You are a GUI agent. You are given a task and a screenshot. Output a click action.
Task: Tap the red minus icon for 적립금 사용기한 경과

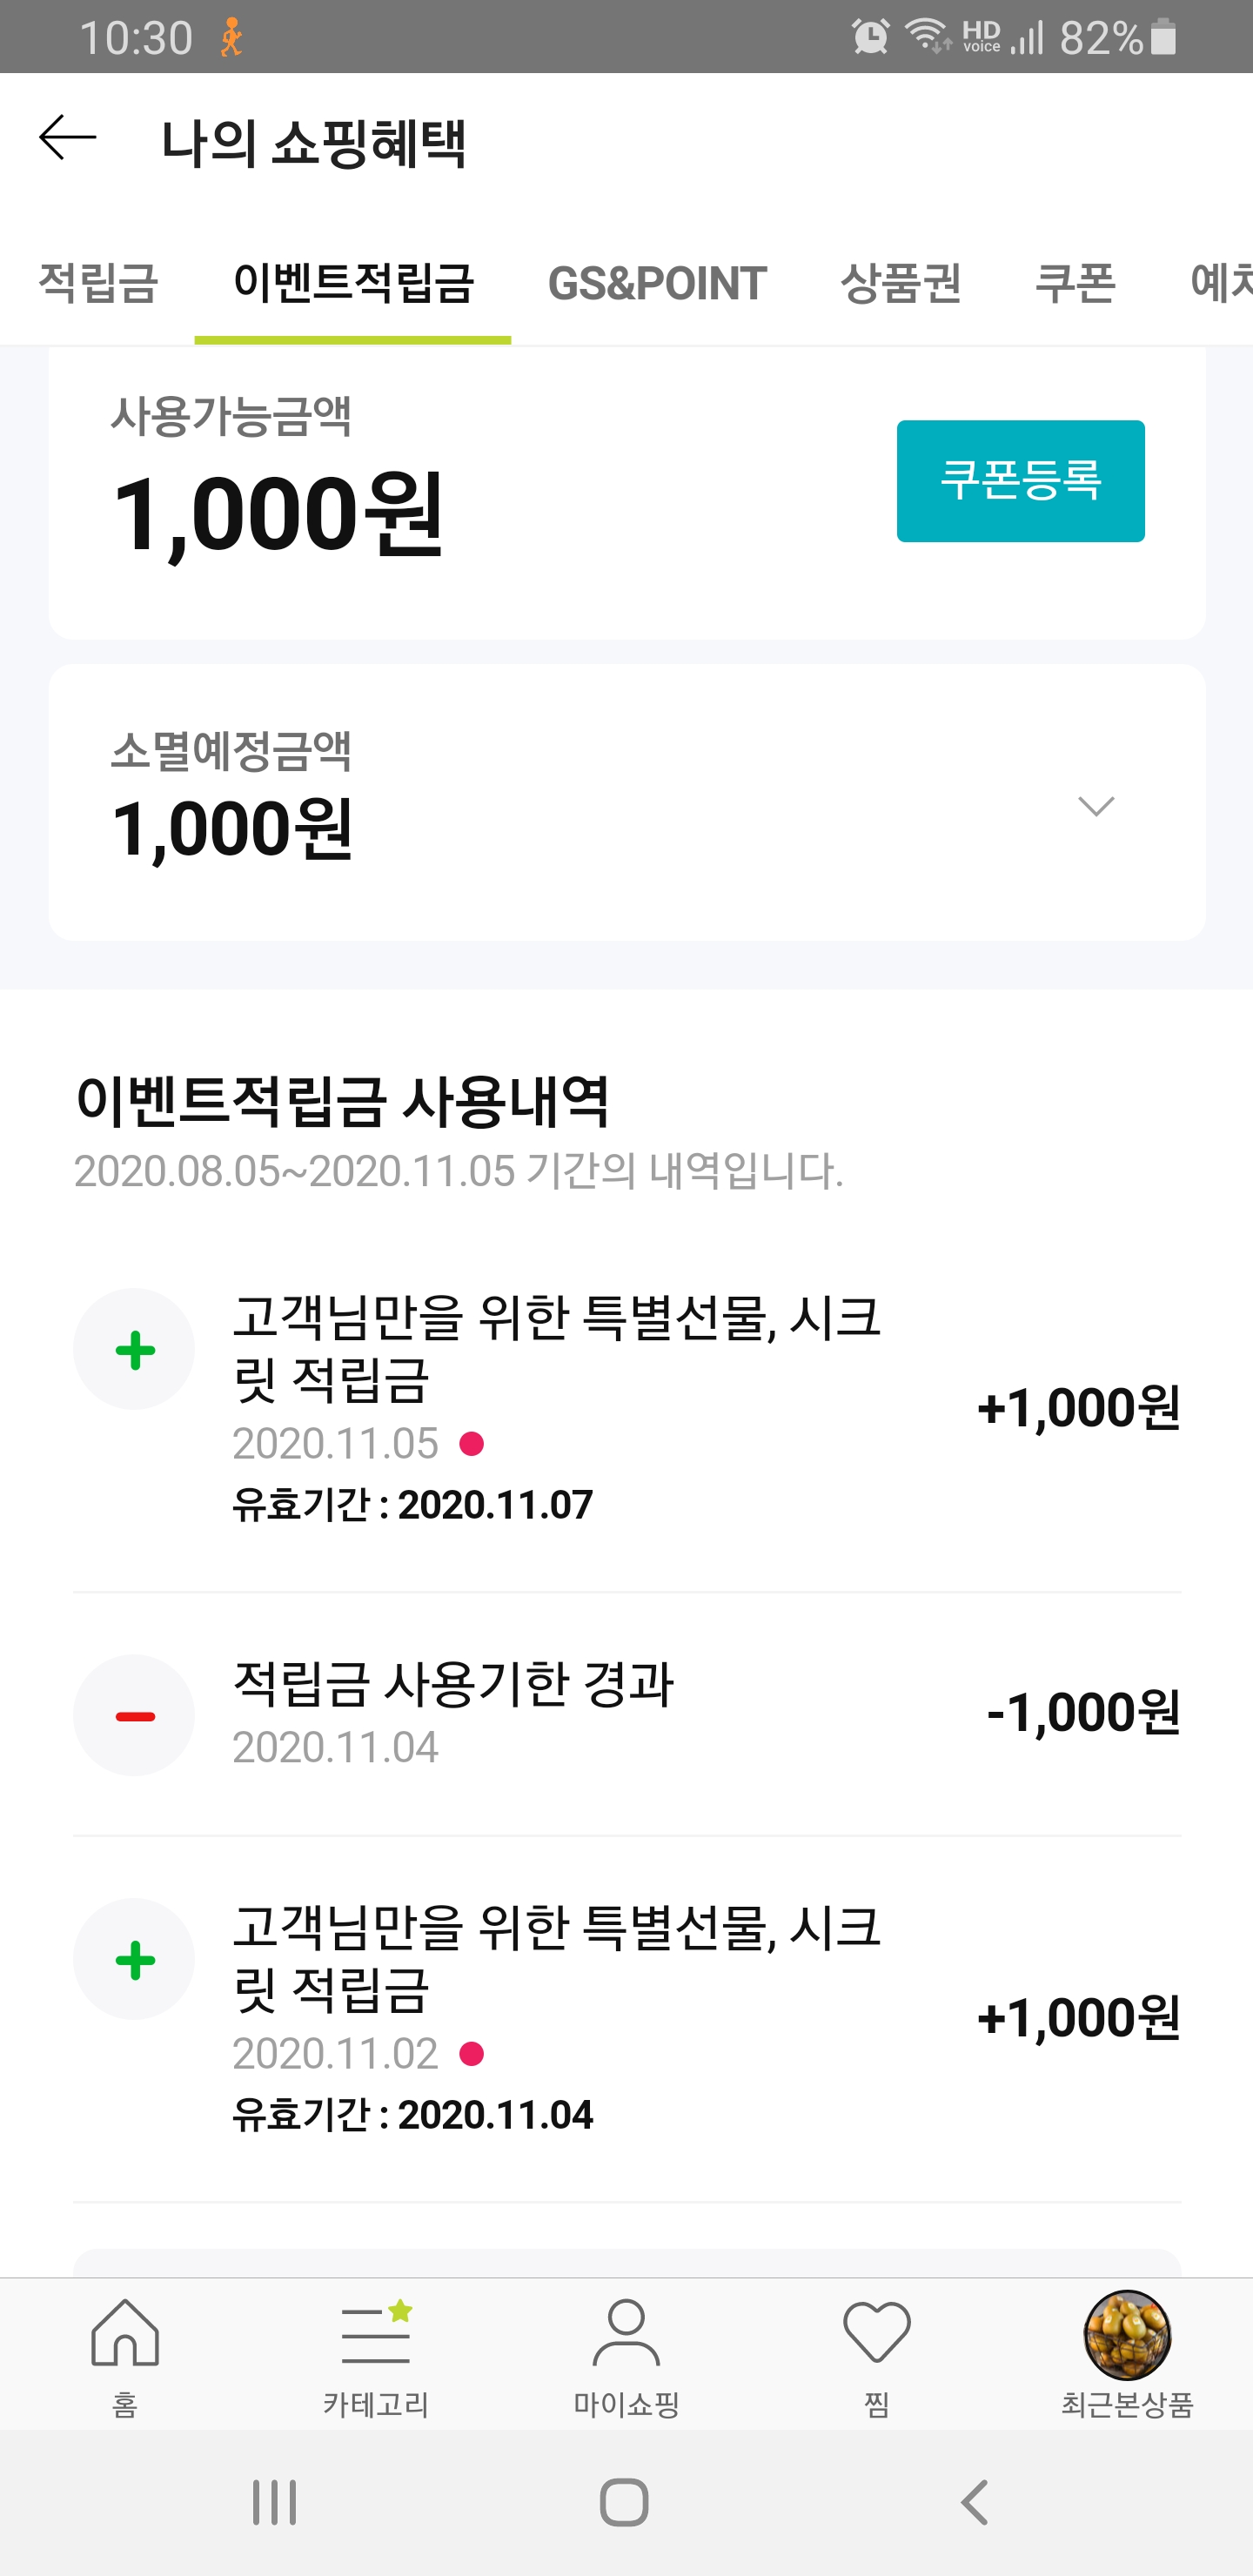click(x=134, y=1716)
